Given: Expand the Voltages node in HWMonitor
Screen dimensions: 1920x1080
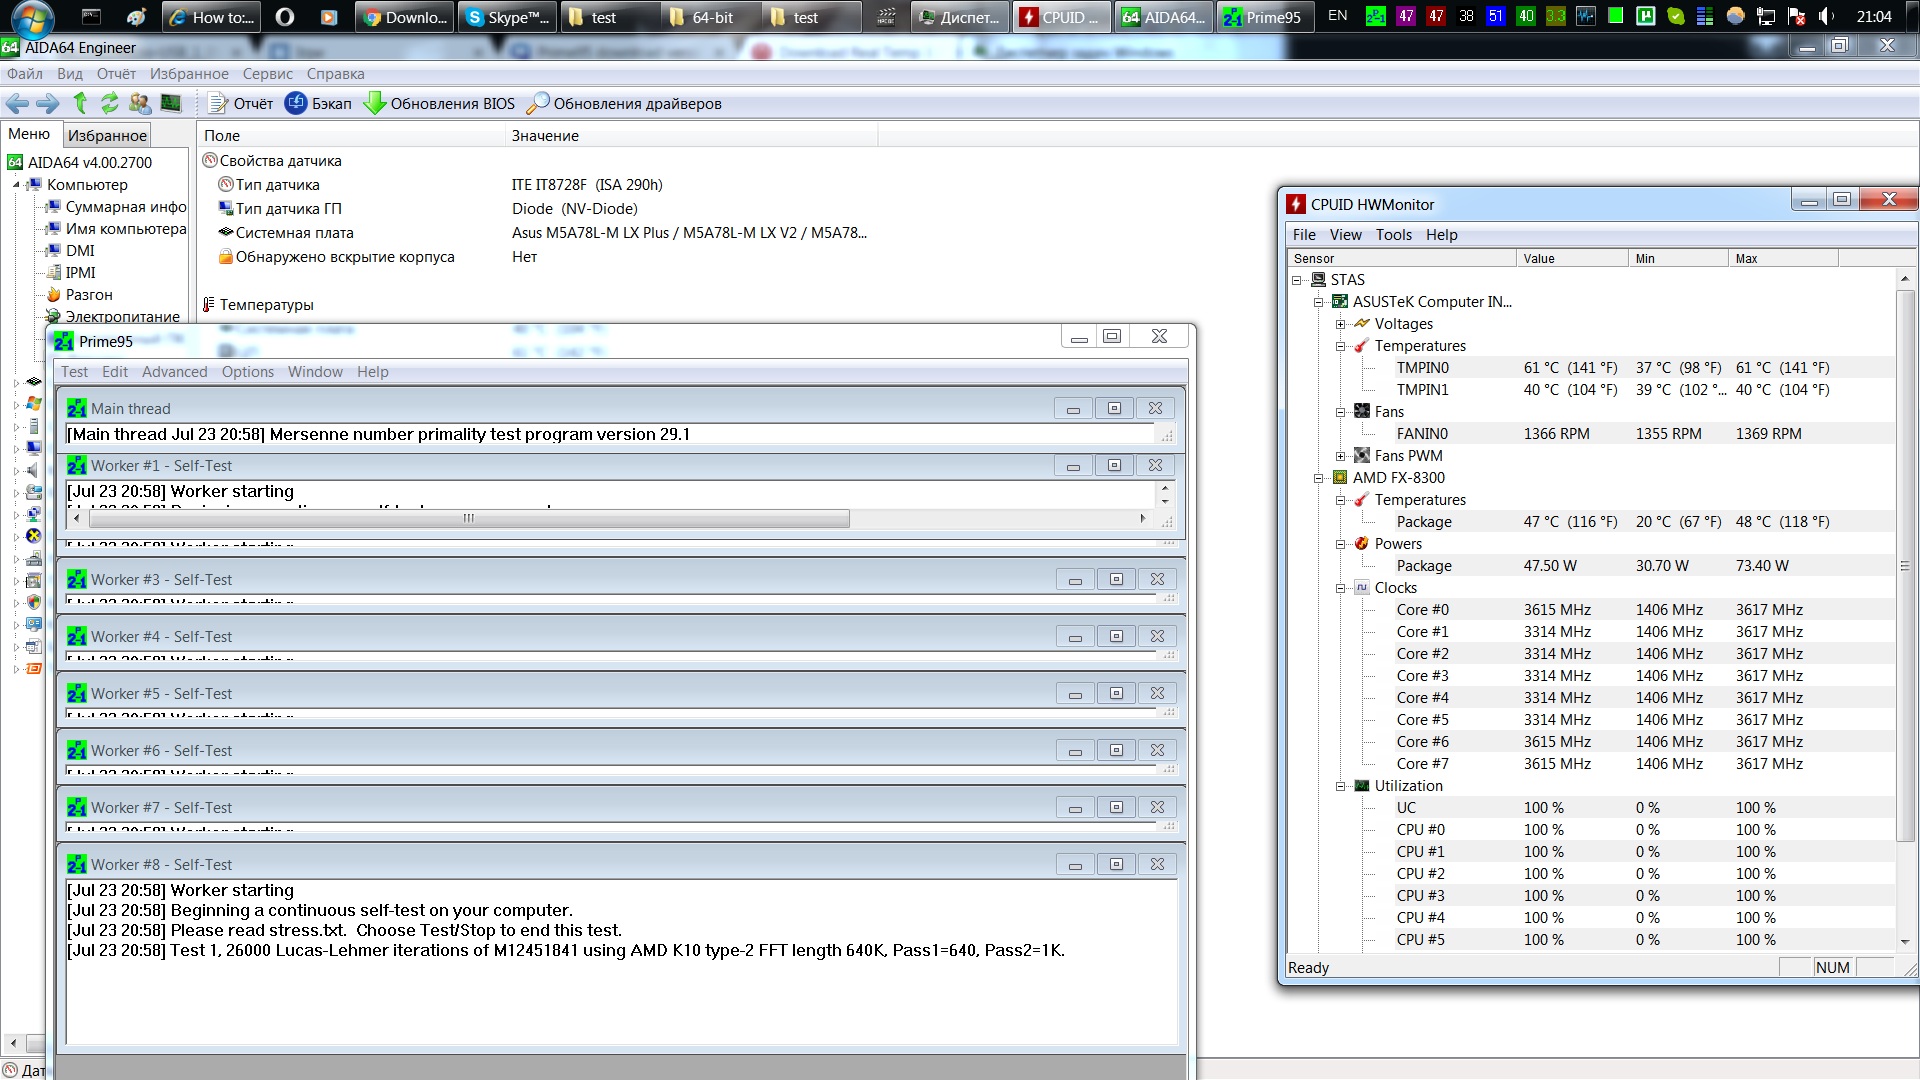Looking at the screenshot, I should point(1341,324).
